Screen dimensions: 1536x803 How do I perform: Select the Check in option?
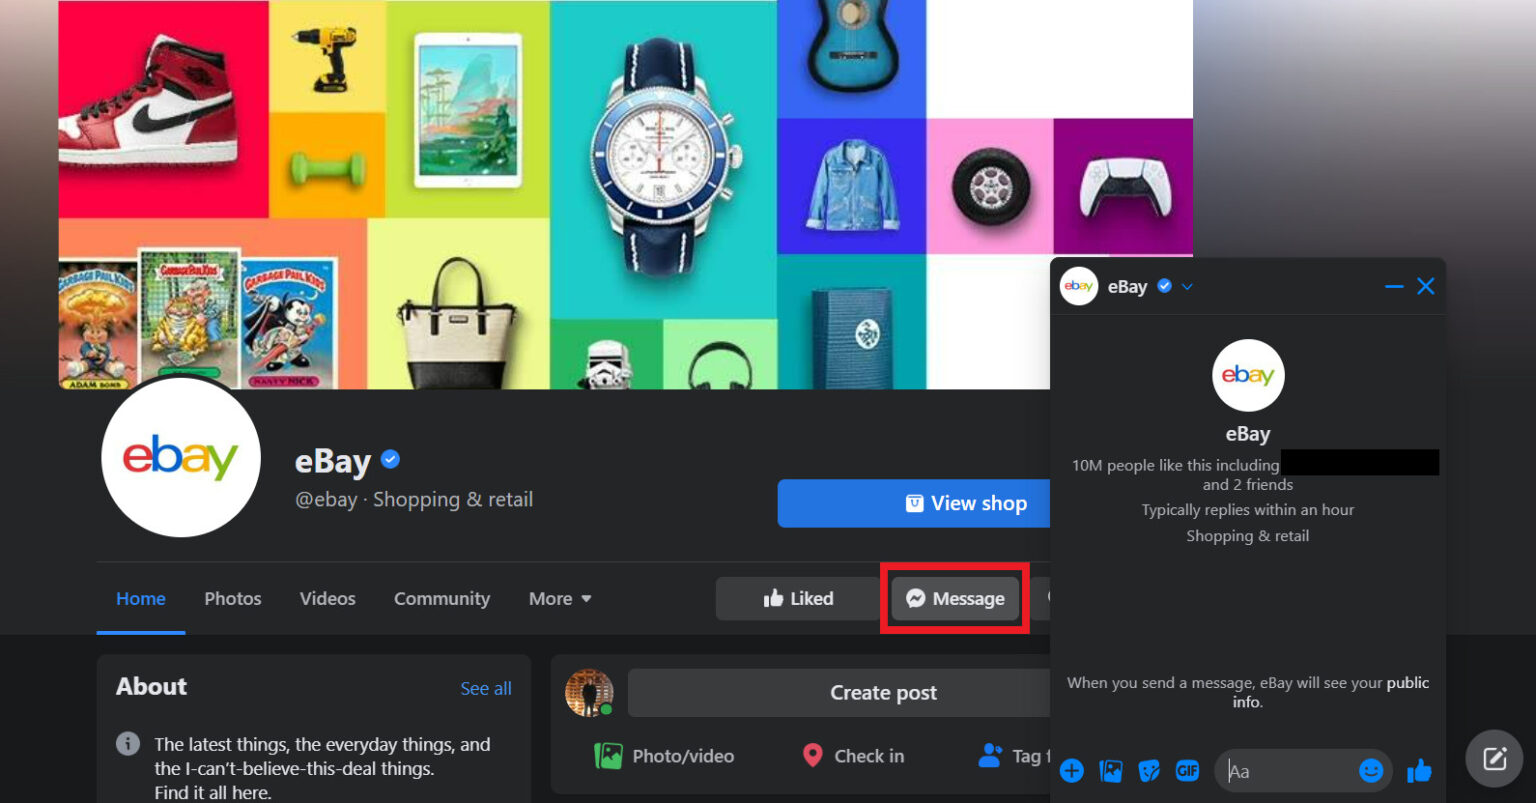pyautogui.click(x=852, y=756)
